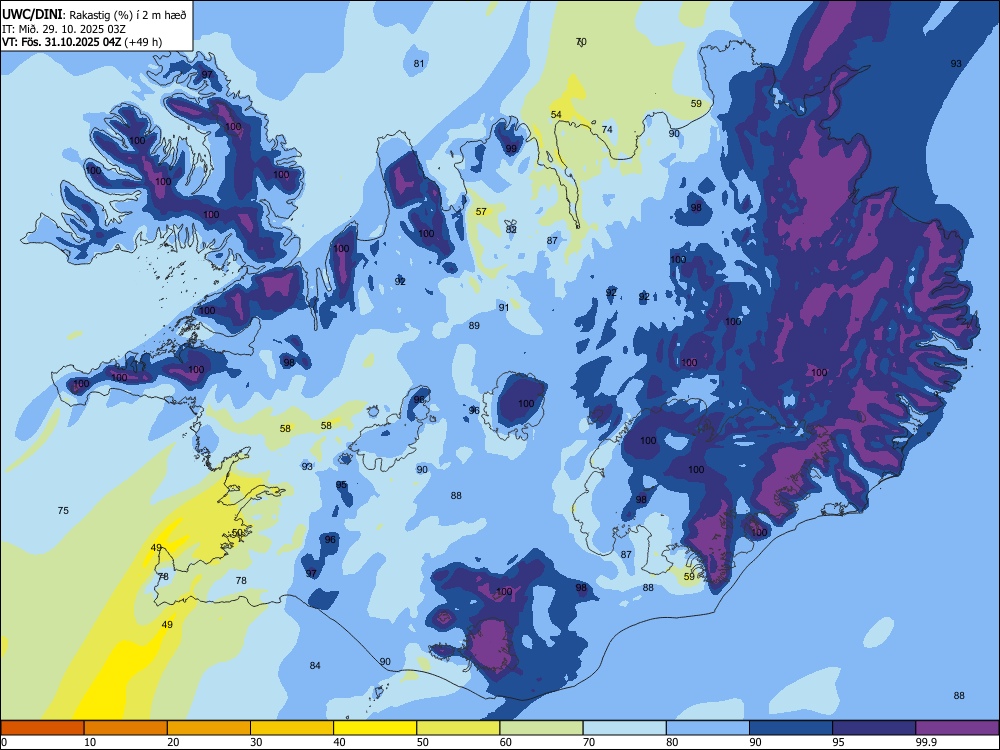Click the pale yellow 50–60 legend swatch

pyautogui.click(x=458, y=728)
